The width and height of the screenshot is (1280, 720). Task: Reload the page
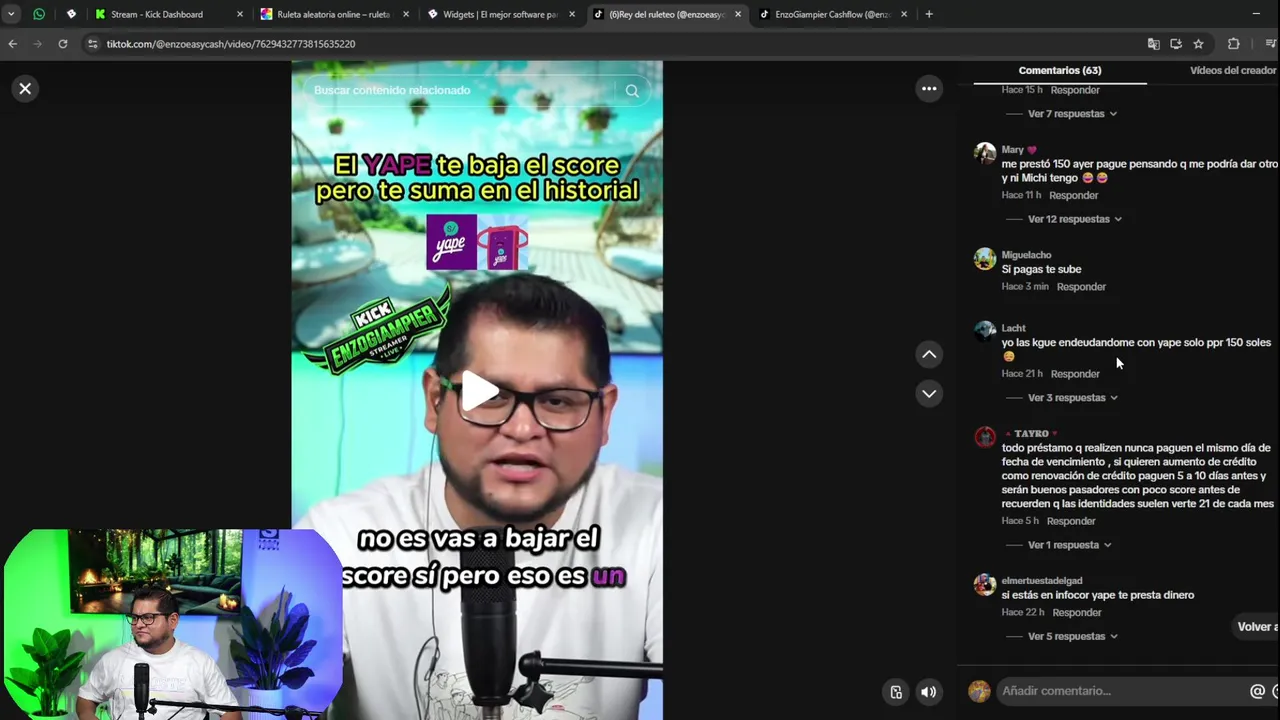pyautogui.click(x=62, y=44)
